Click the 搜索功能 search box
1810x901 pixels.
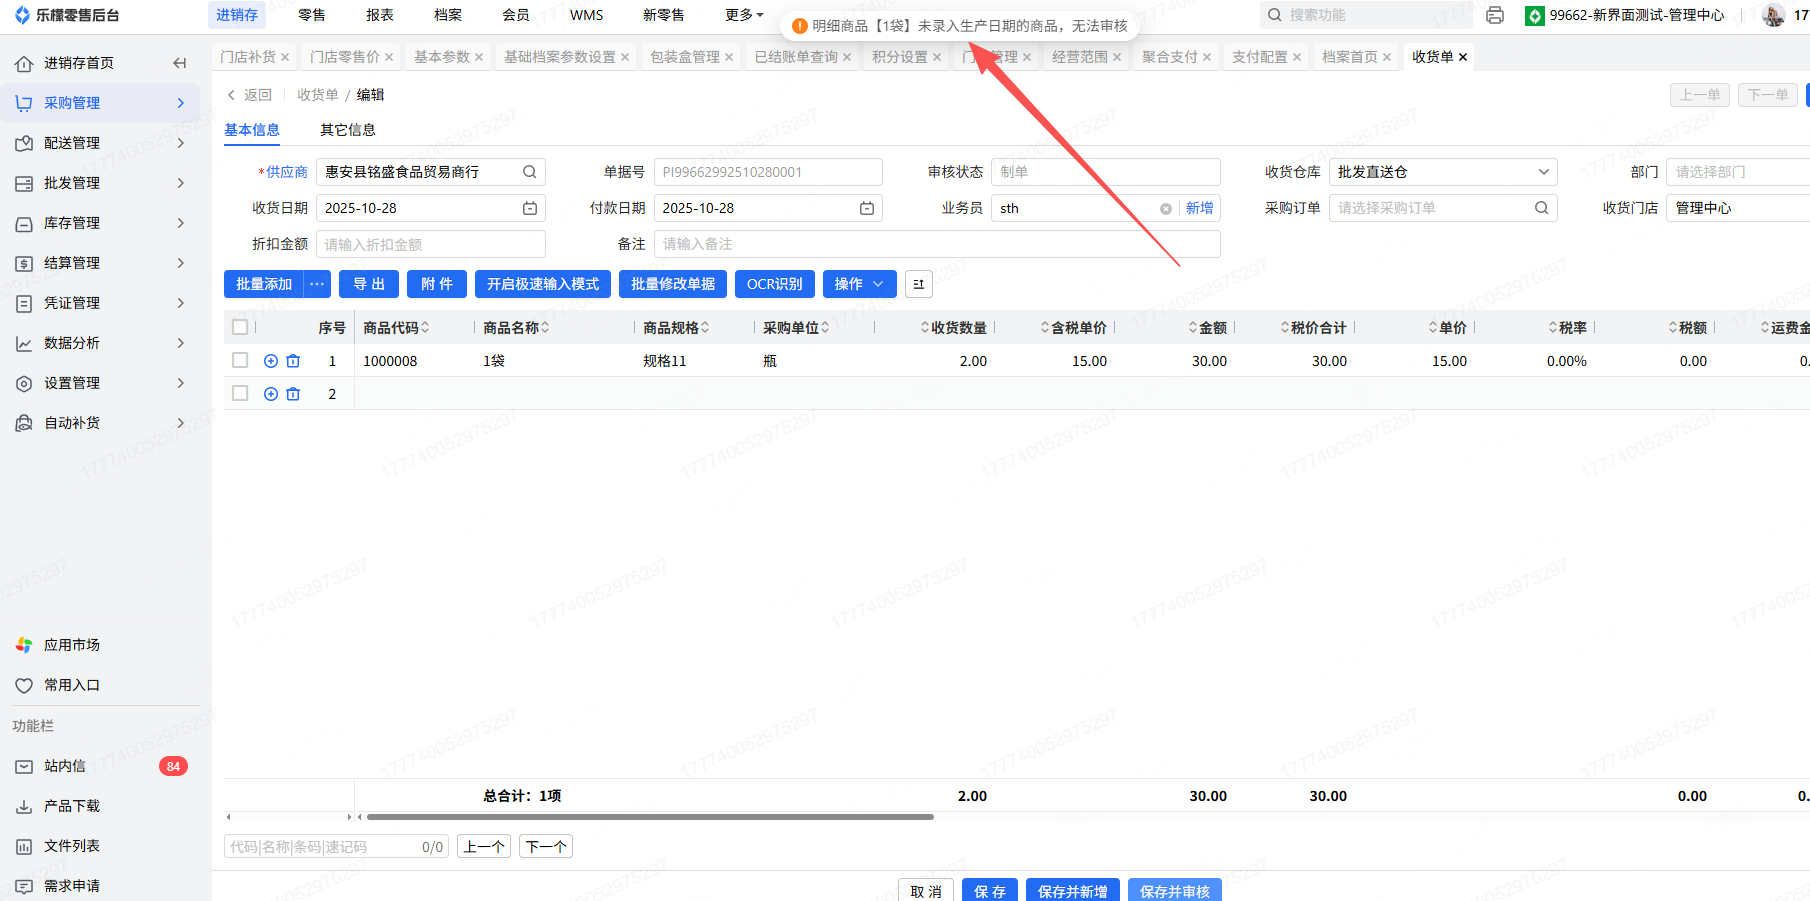pos(1365,15)
